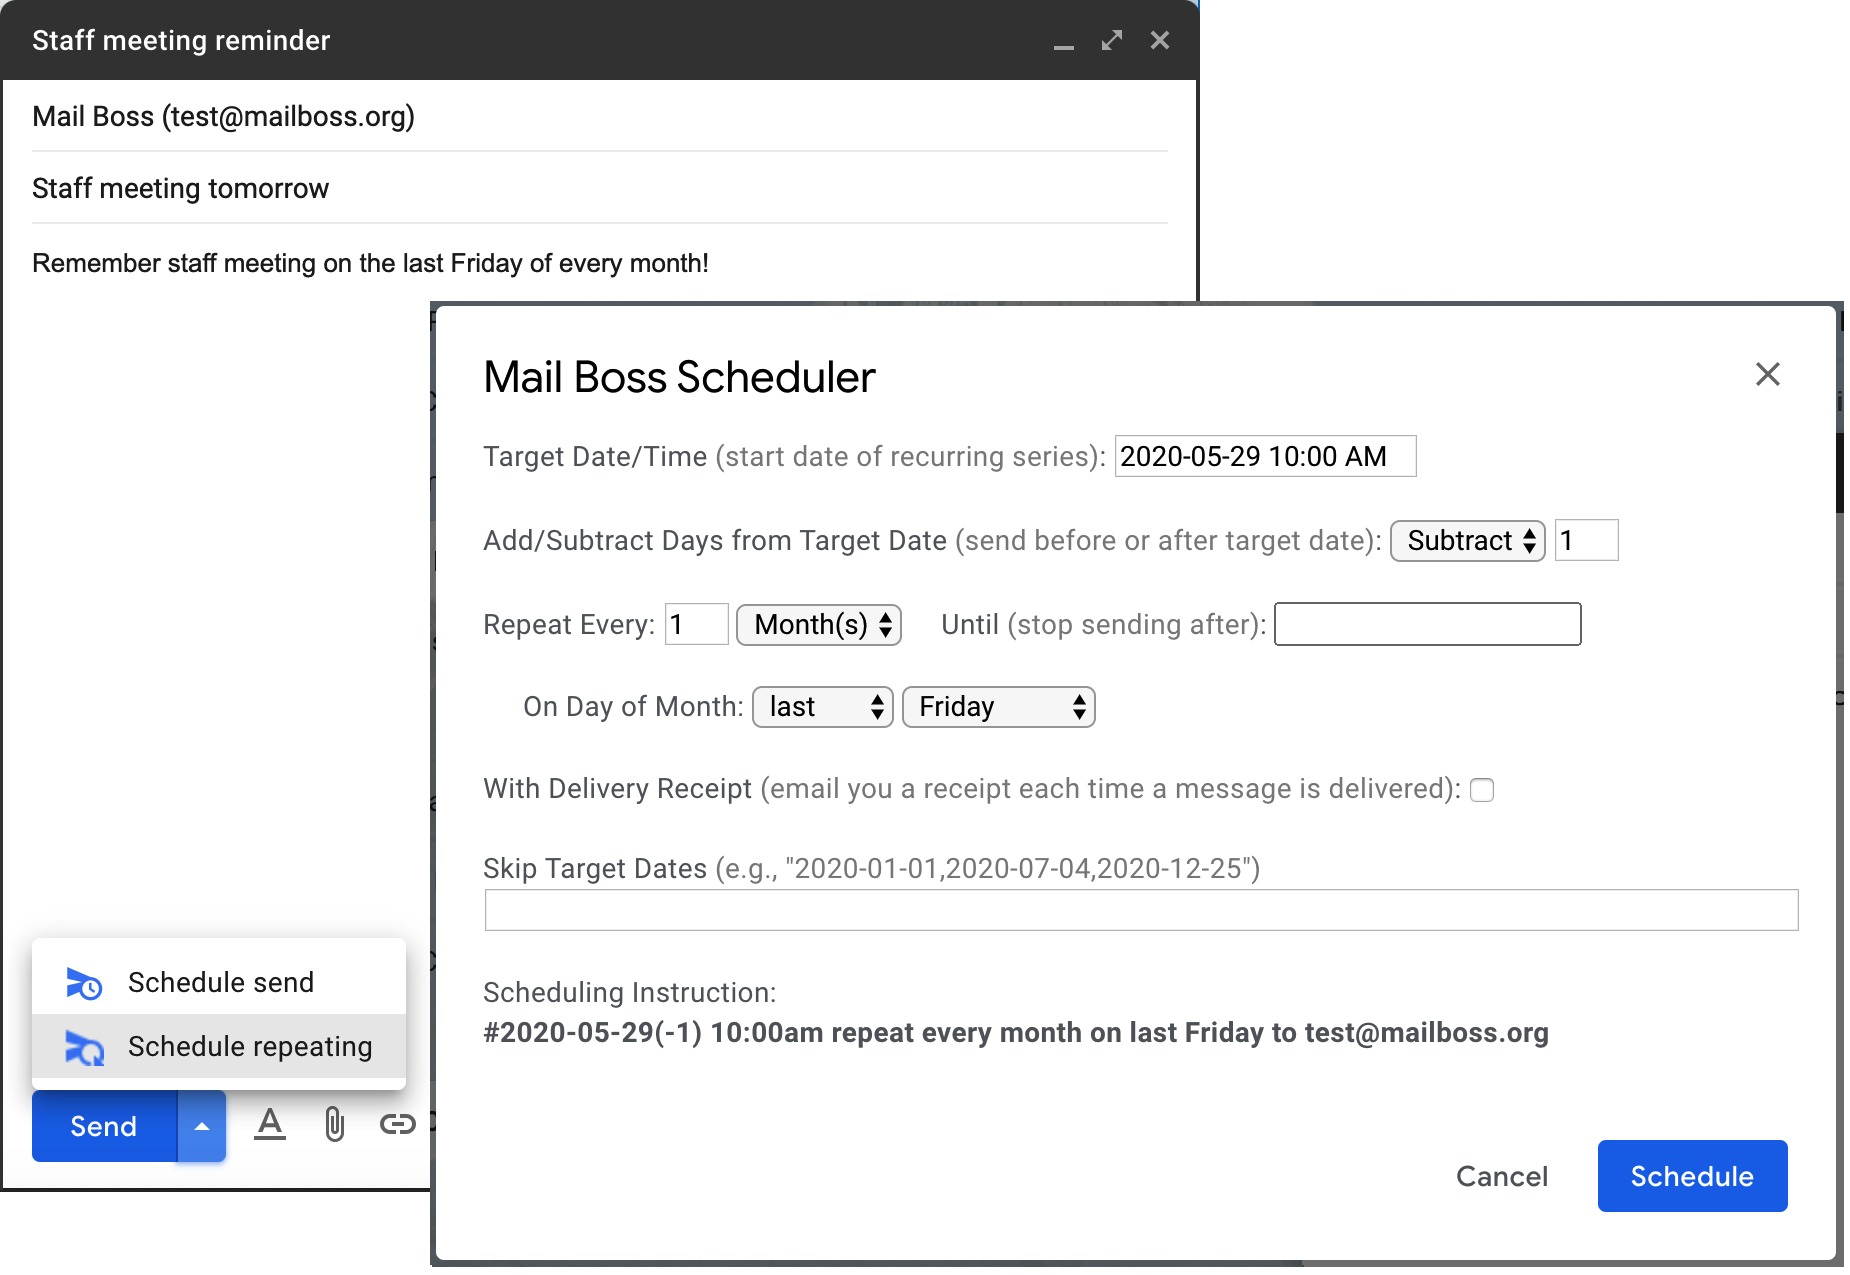The width and height of the screenshot is (1850, 1275).
Task: Click the Schedule button in the dialog
Action: click(1692, 1176)
